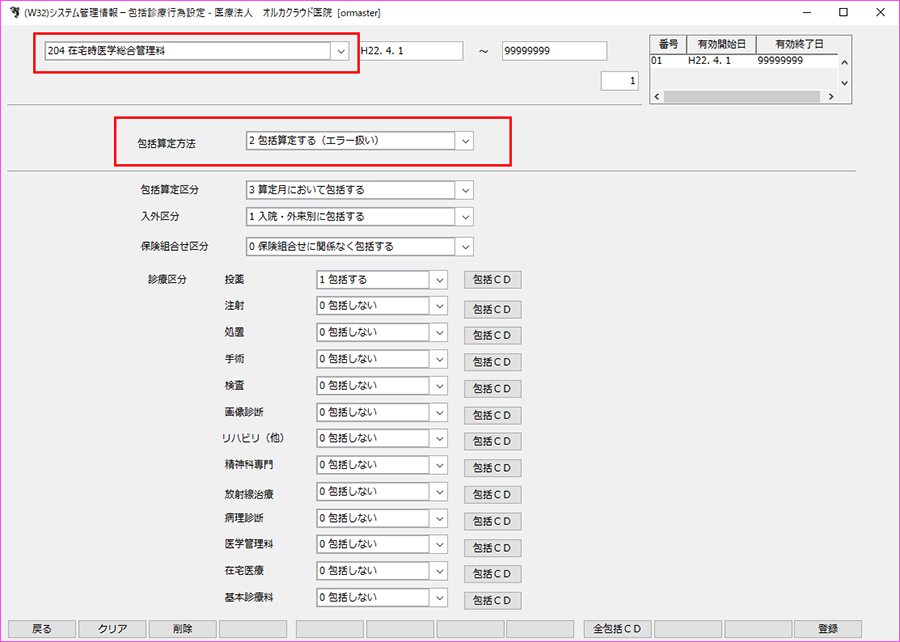Minimize the window
The width and height of the screenshot is (900, 642).
(x=807, y=12)
